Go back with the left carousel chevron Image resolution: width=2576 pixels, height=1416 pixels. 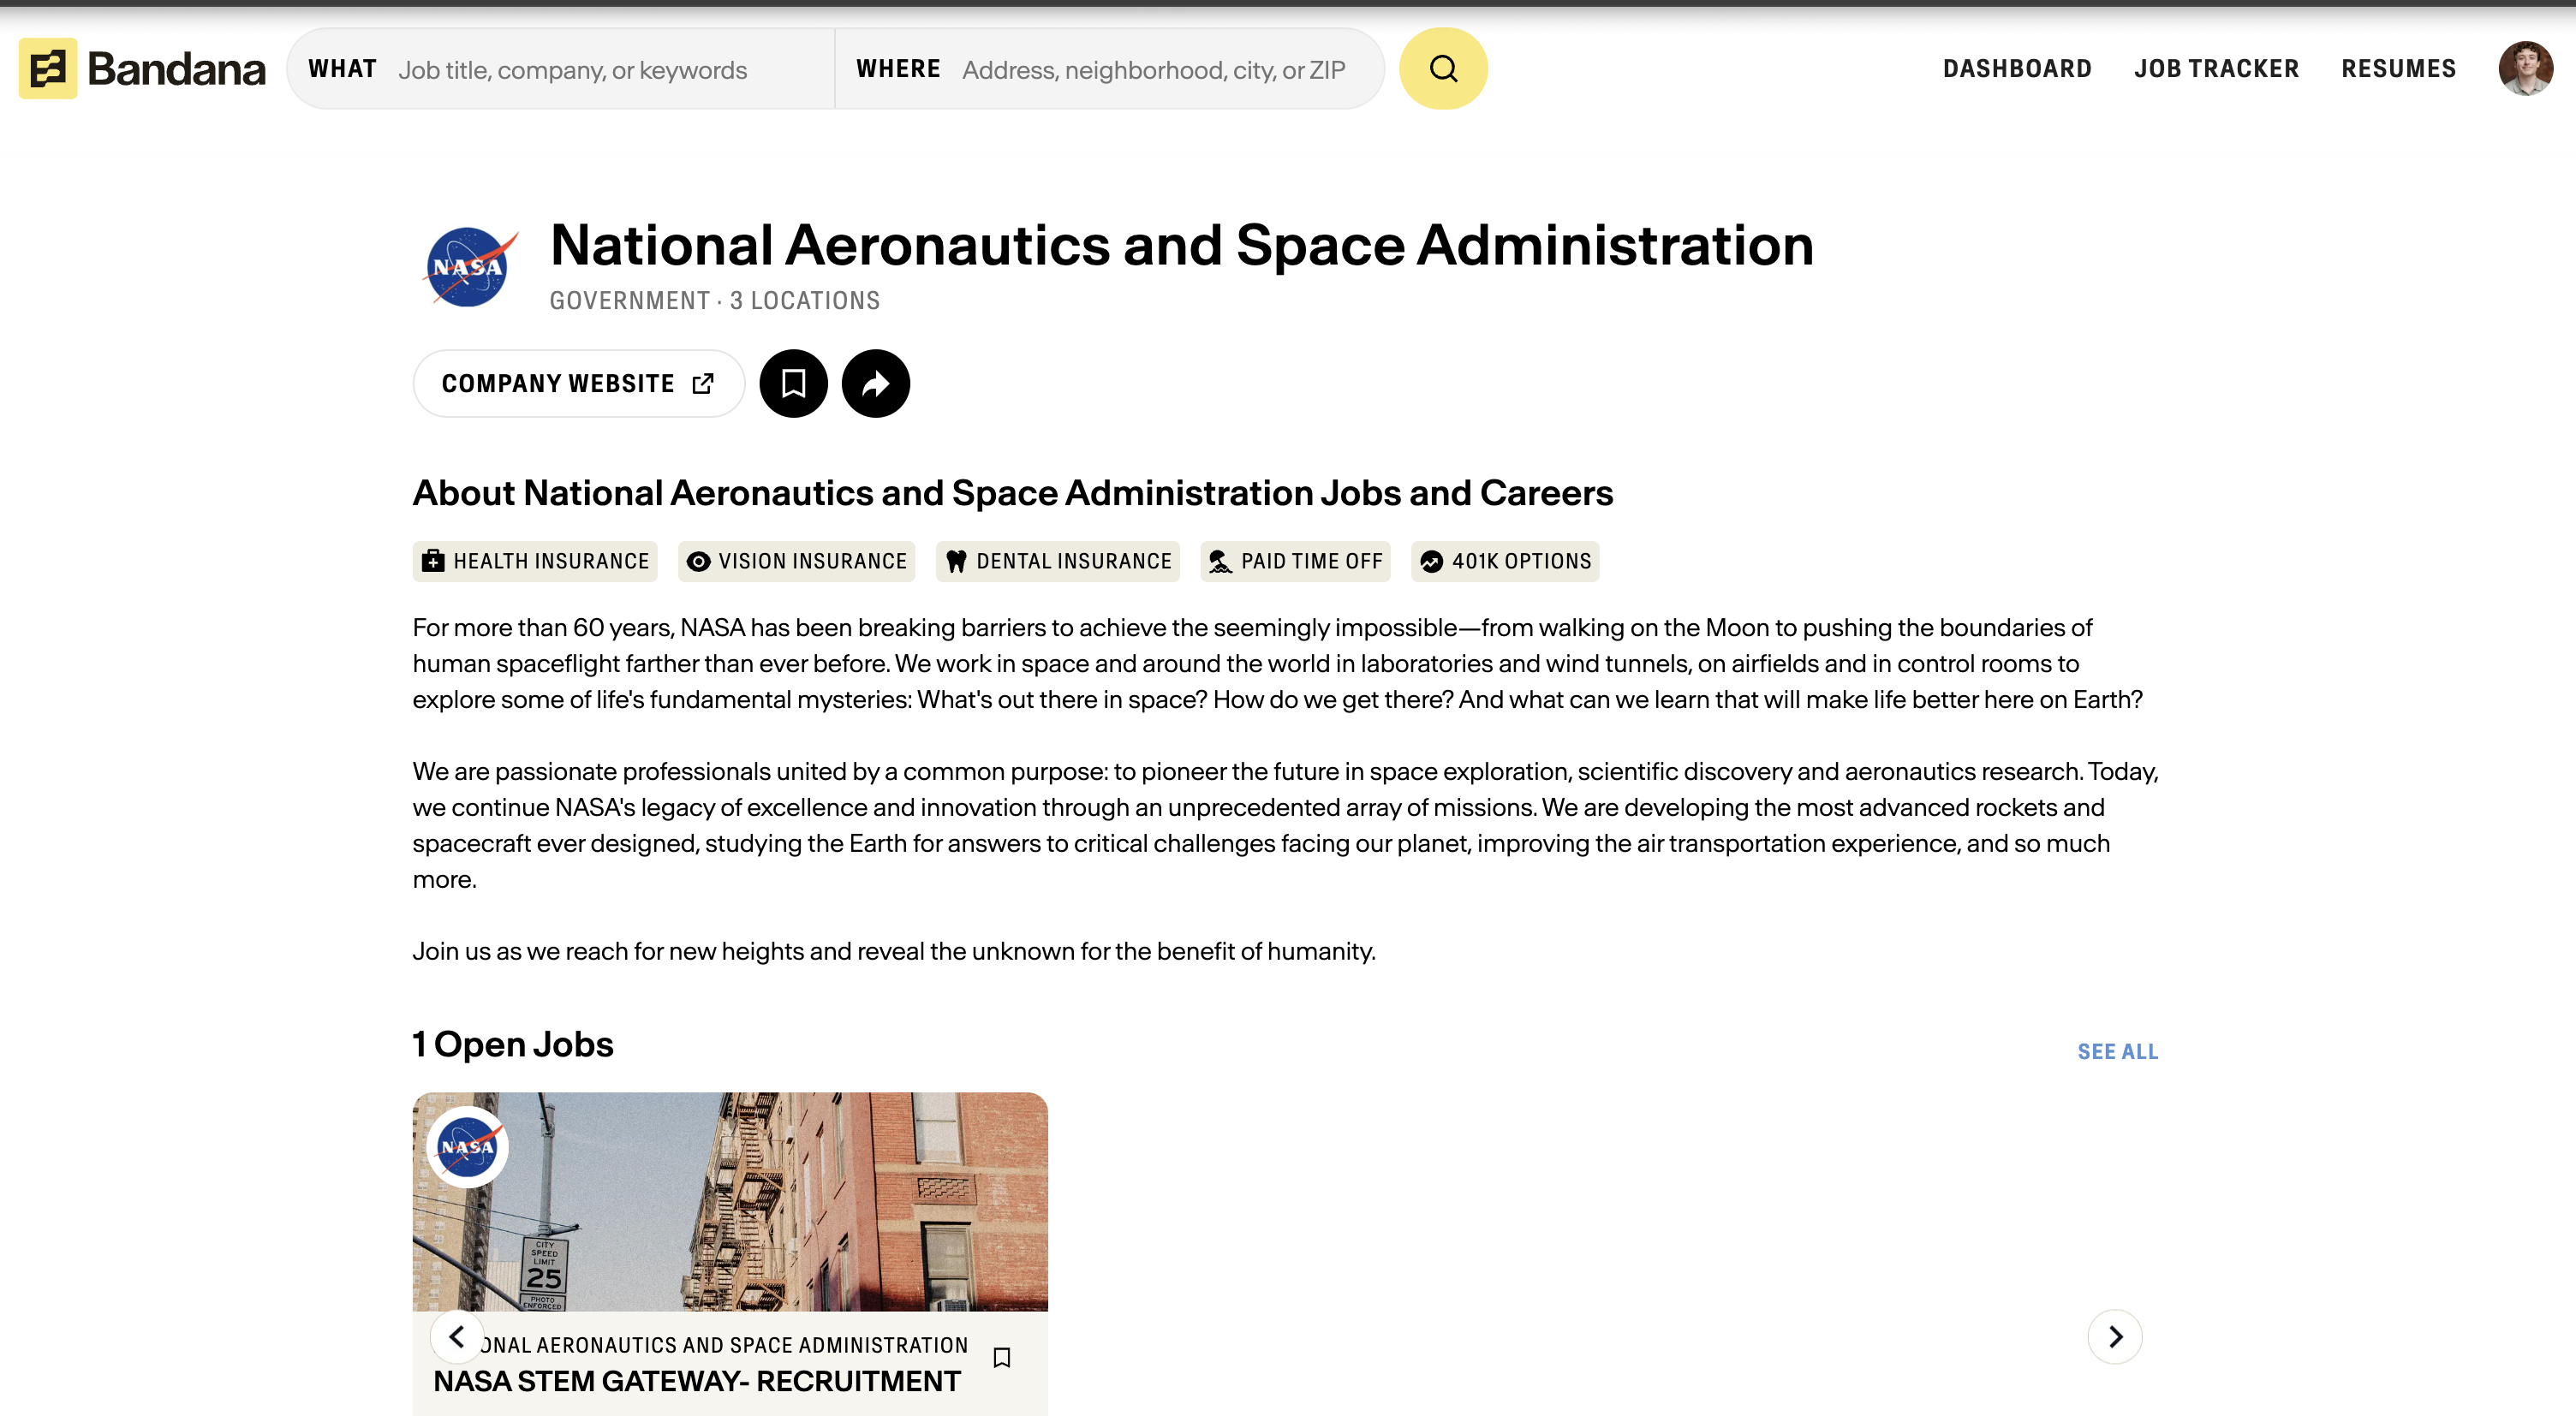[x=458, y=1336]
